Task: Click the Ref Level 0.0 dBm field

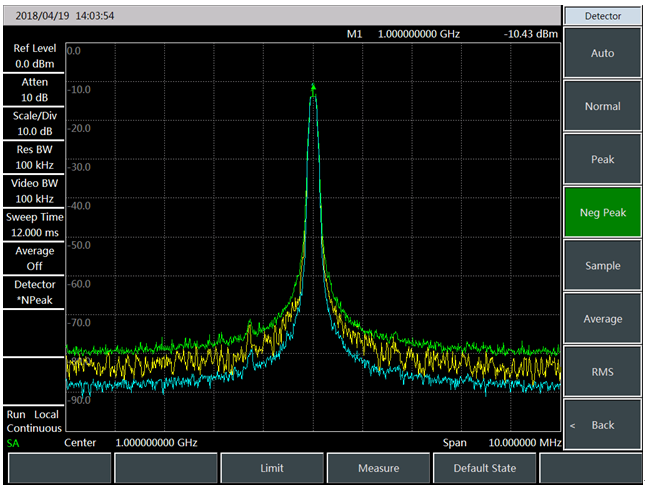Action: 34,56
